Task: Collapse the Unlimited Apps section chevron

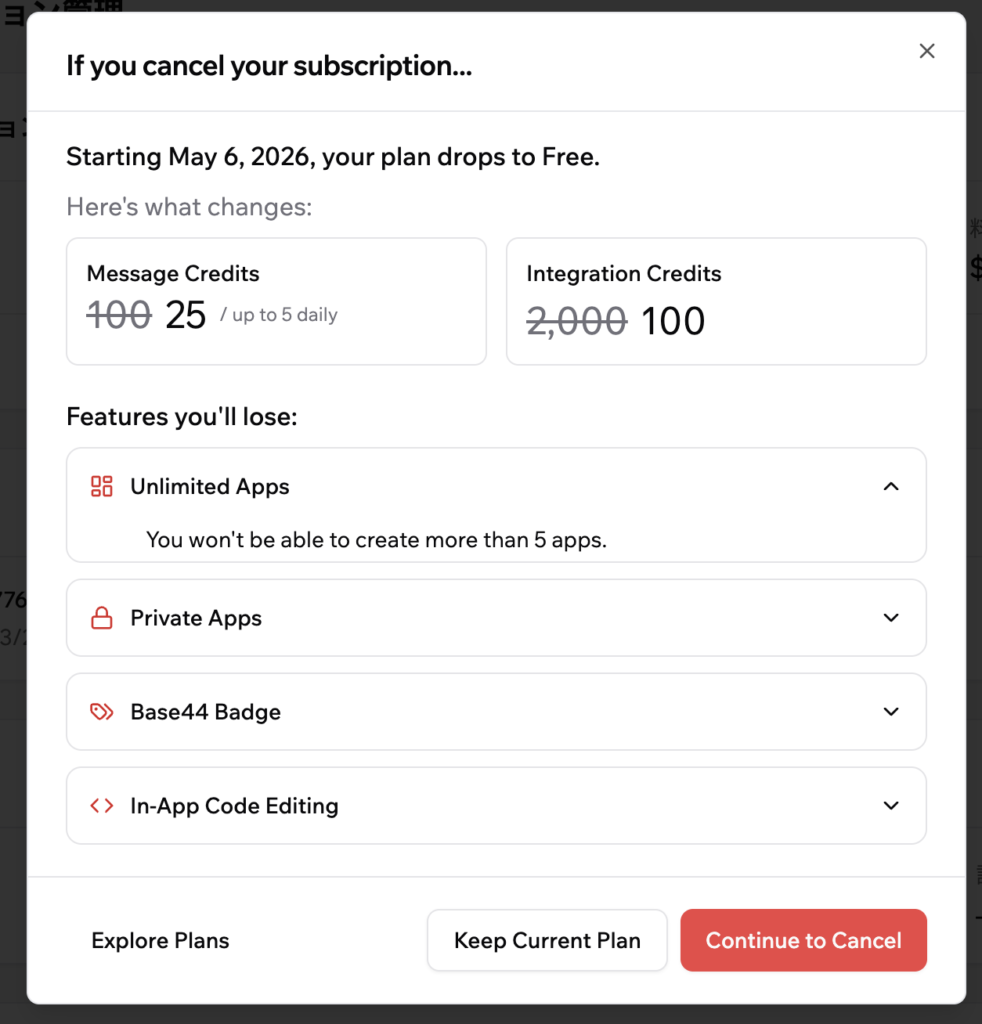Action: click(x=891, y=487)
